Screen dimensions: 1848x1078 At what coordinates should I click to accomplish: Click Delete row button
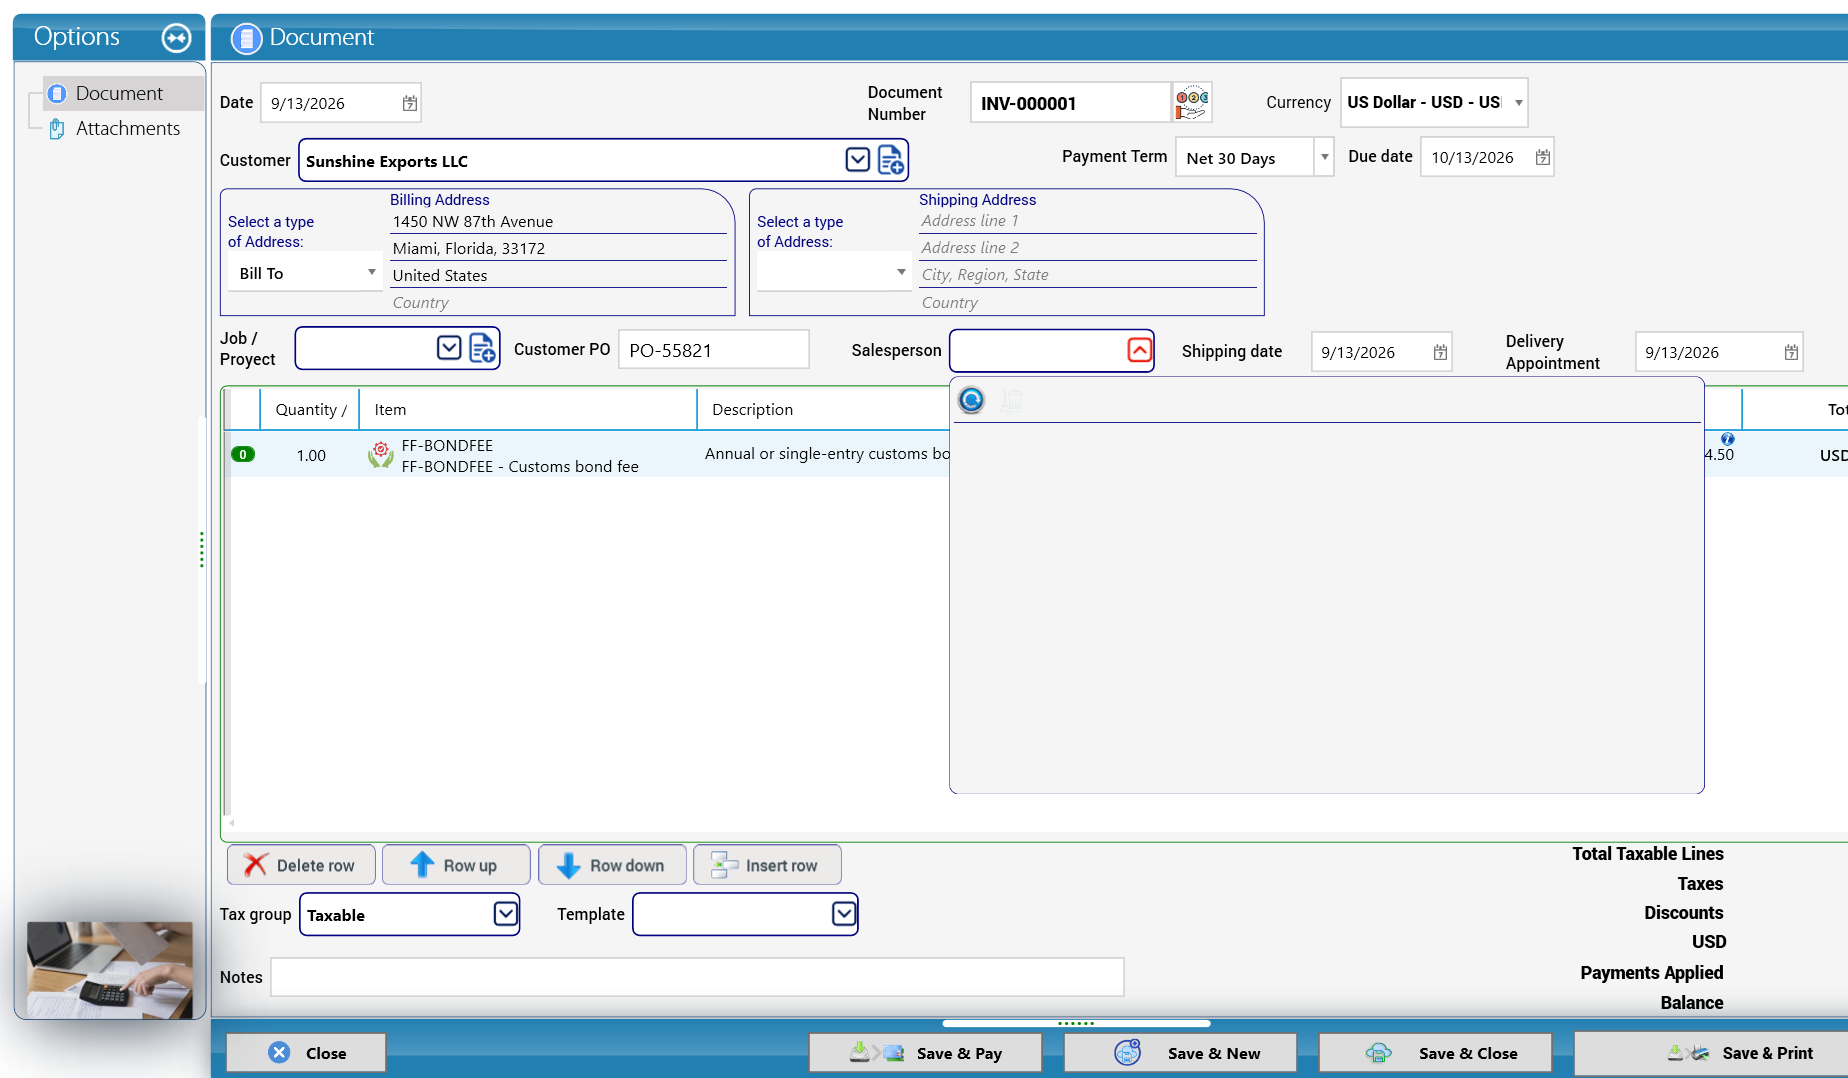(301, 865)
